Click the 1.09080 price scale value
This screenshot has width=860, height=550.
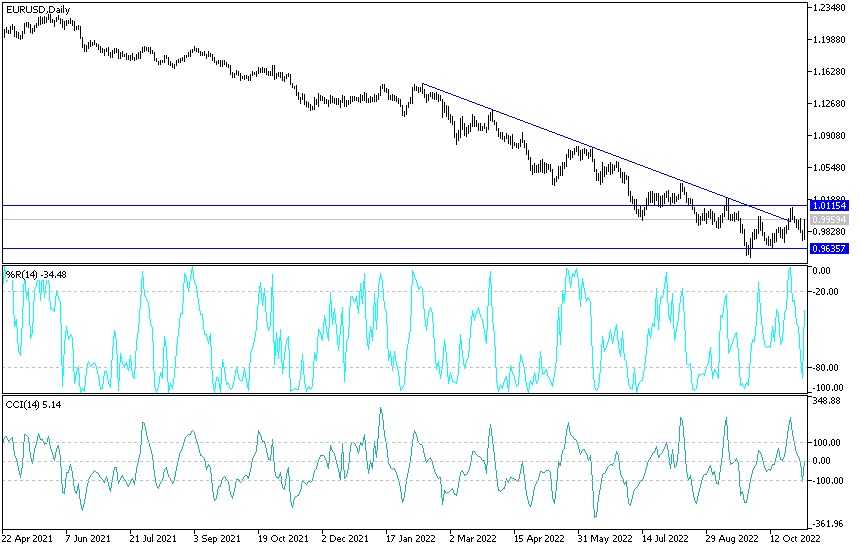point(829,135)
